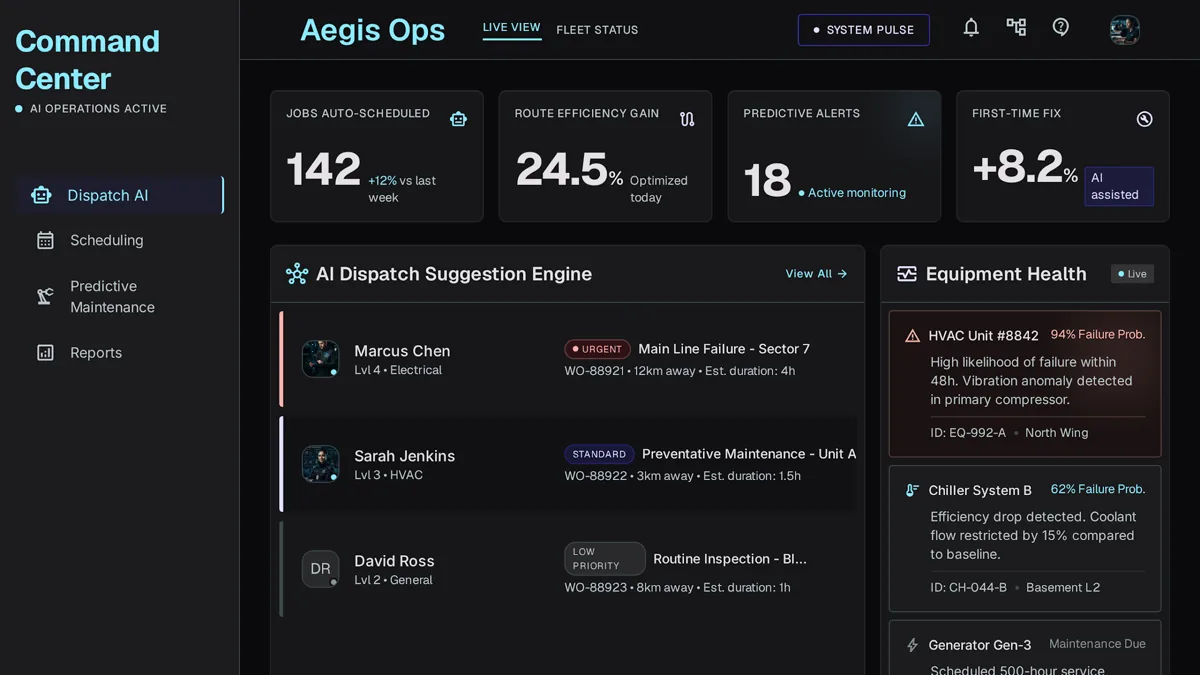
Task: Click the LOW PRIORITY tag on Routine Inspection
Action: 605,559
